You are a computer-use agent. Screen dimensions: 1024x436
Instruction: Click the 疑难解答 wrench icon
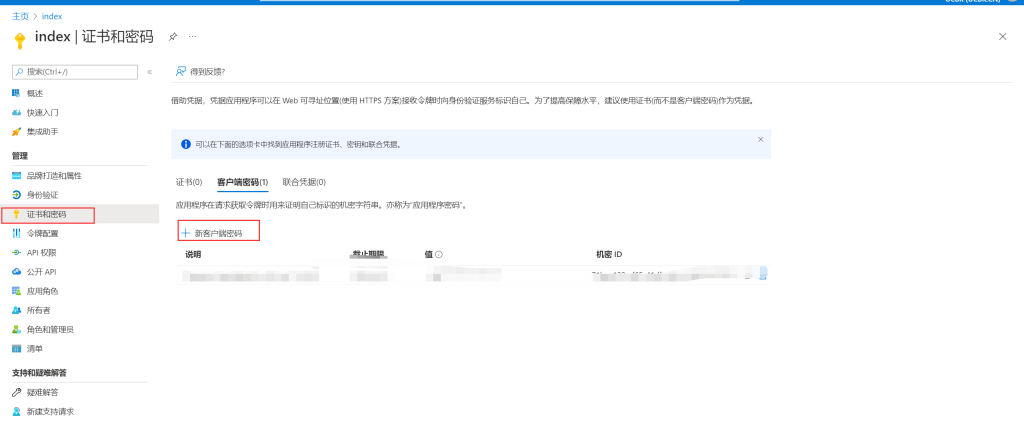point(16,392)
